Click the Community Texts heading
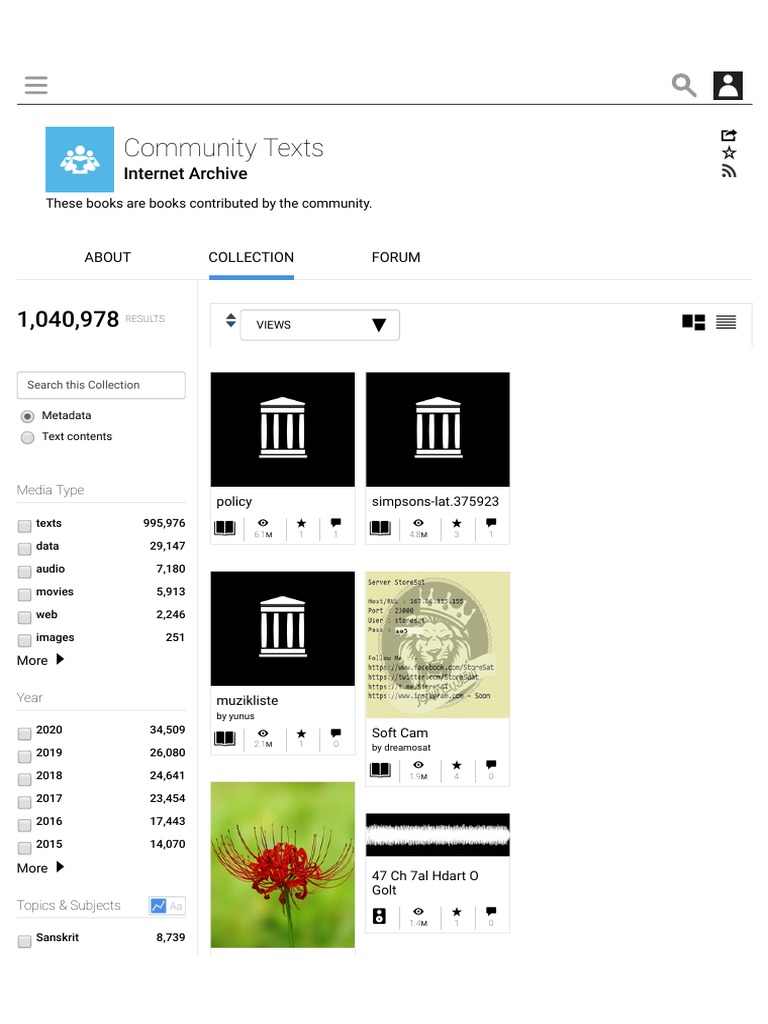Screen dimensions: 768x1024 point(223,148)
